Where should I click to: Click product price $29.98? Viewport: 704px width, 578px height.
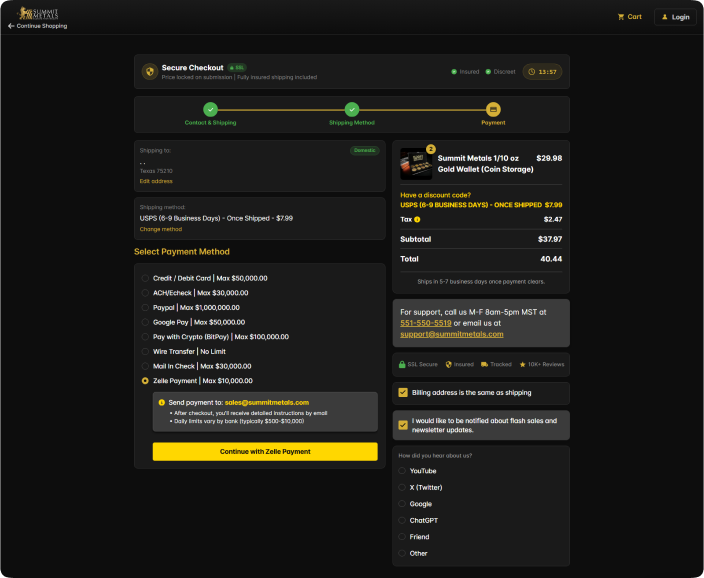tap(549, 159)
